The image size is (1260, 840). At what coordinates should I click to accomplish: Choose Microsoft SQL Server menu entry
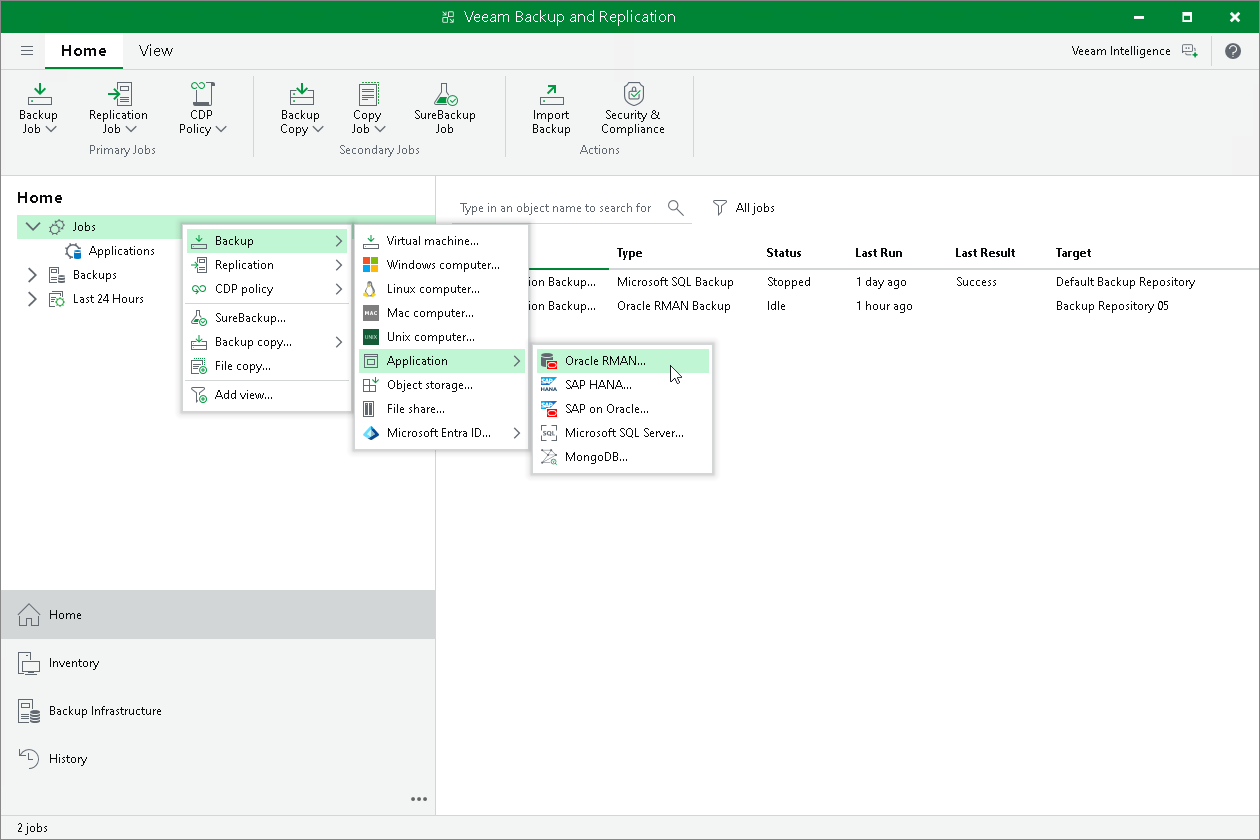point(623,433)
